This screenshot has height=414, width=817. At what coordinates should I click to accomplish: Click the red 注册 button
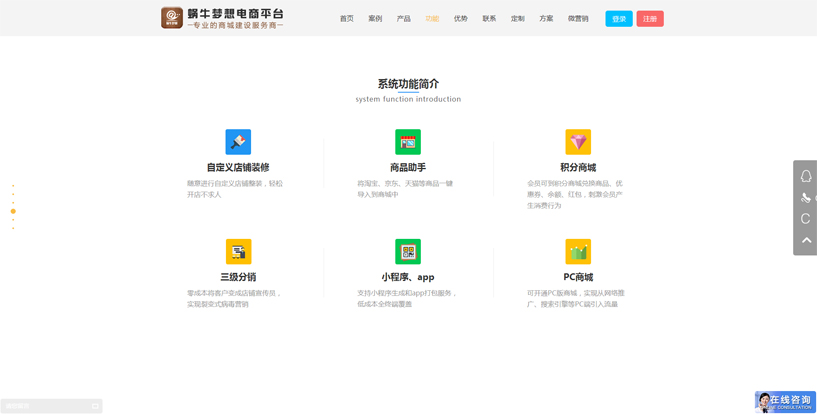[x=650, y=19]
